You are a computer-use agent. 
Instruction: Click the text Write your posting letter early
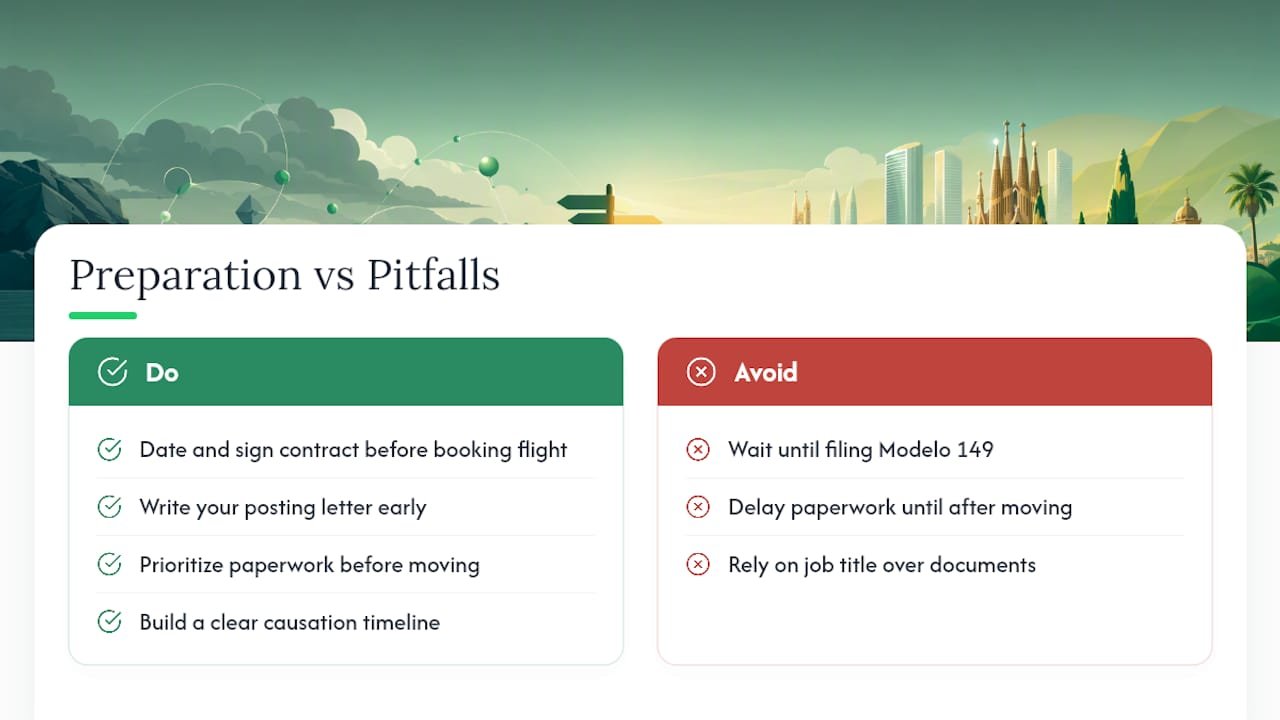coord(283,507)
